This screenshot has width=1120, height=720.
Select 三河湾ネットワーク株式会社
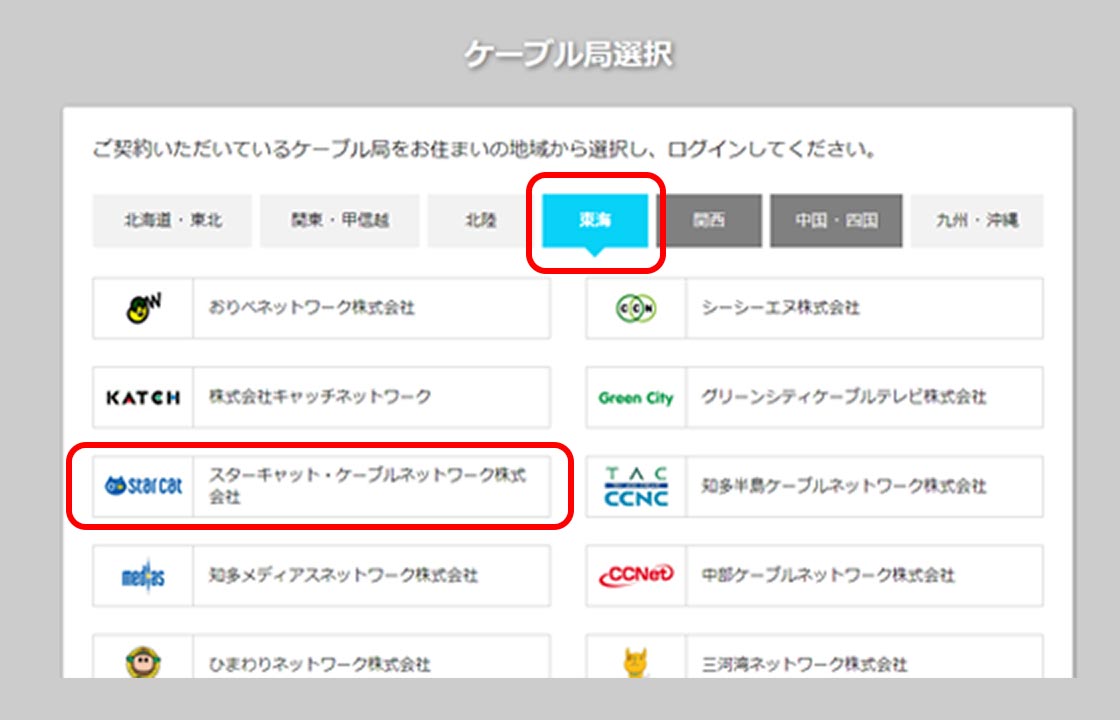[814, 657]
